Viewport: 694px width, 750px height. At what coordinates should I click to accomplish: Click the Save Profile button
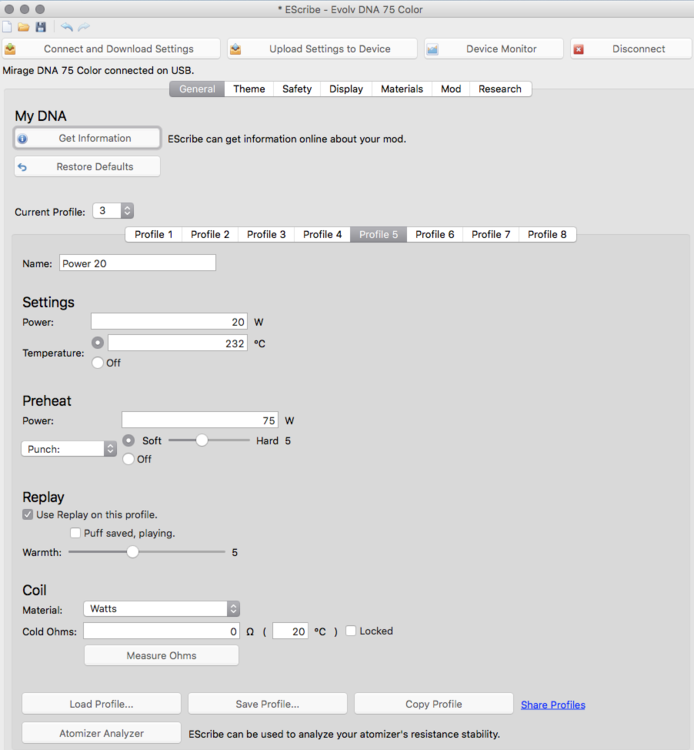click(x=267, y=704)
